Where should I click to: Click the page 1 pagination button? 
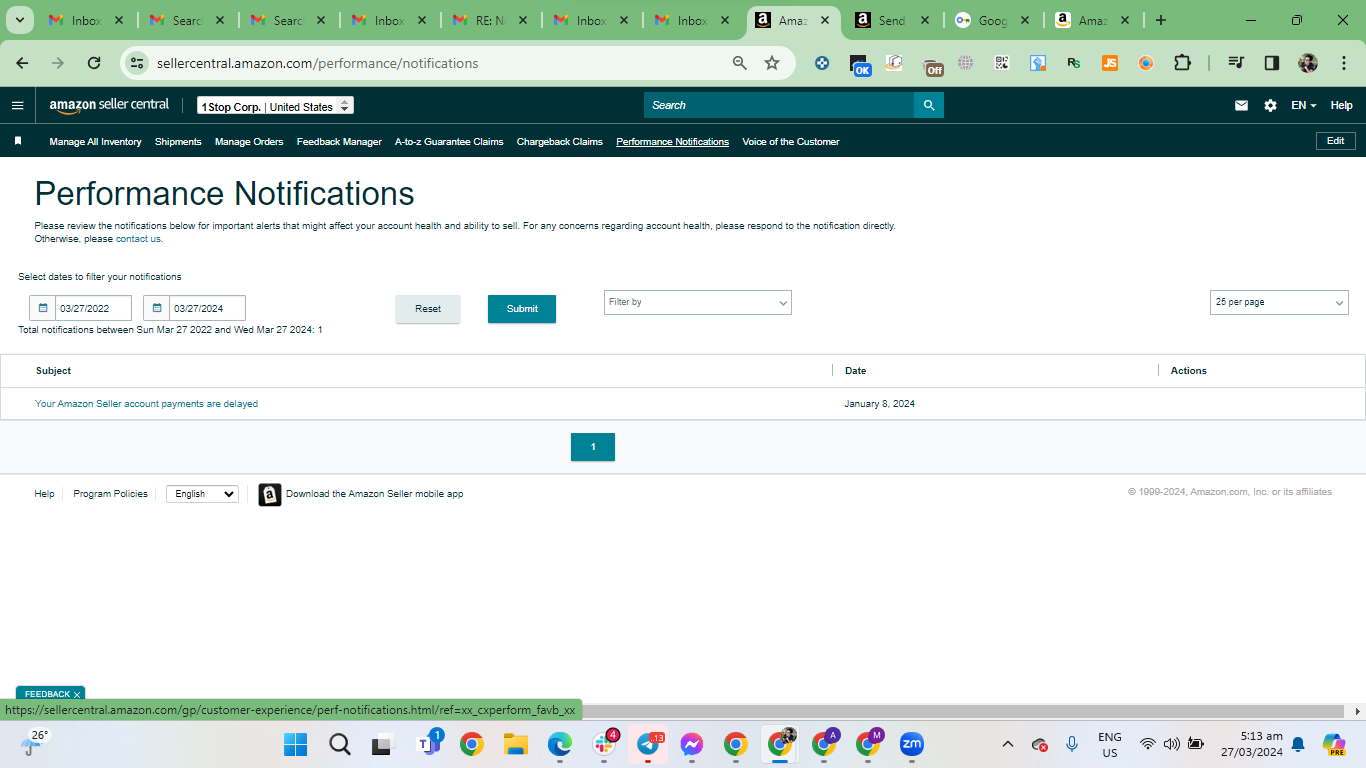coord(593,447)
